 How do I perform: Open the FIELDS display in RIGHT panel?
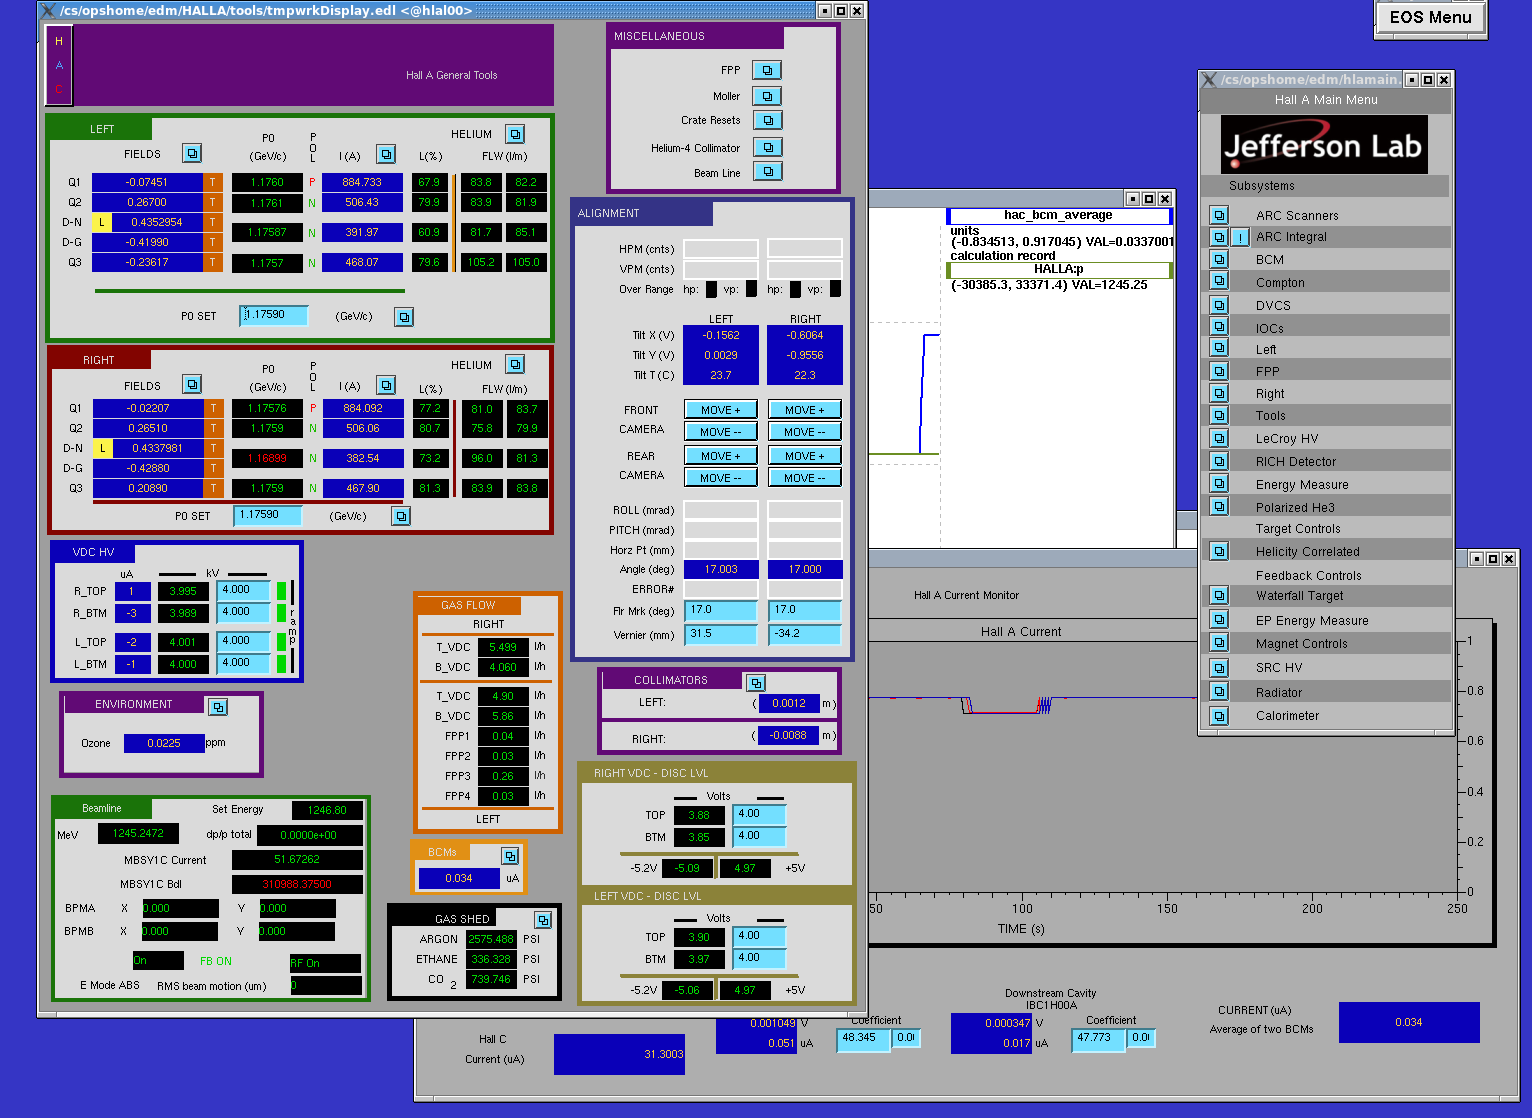click(192, 384)
